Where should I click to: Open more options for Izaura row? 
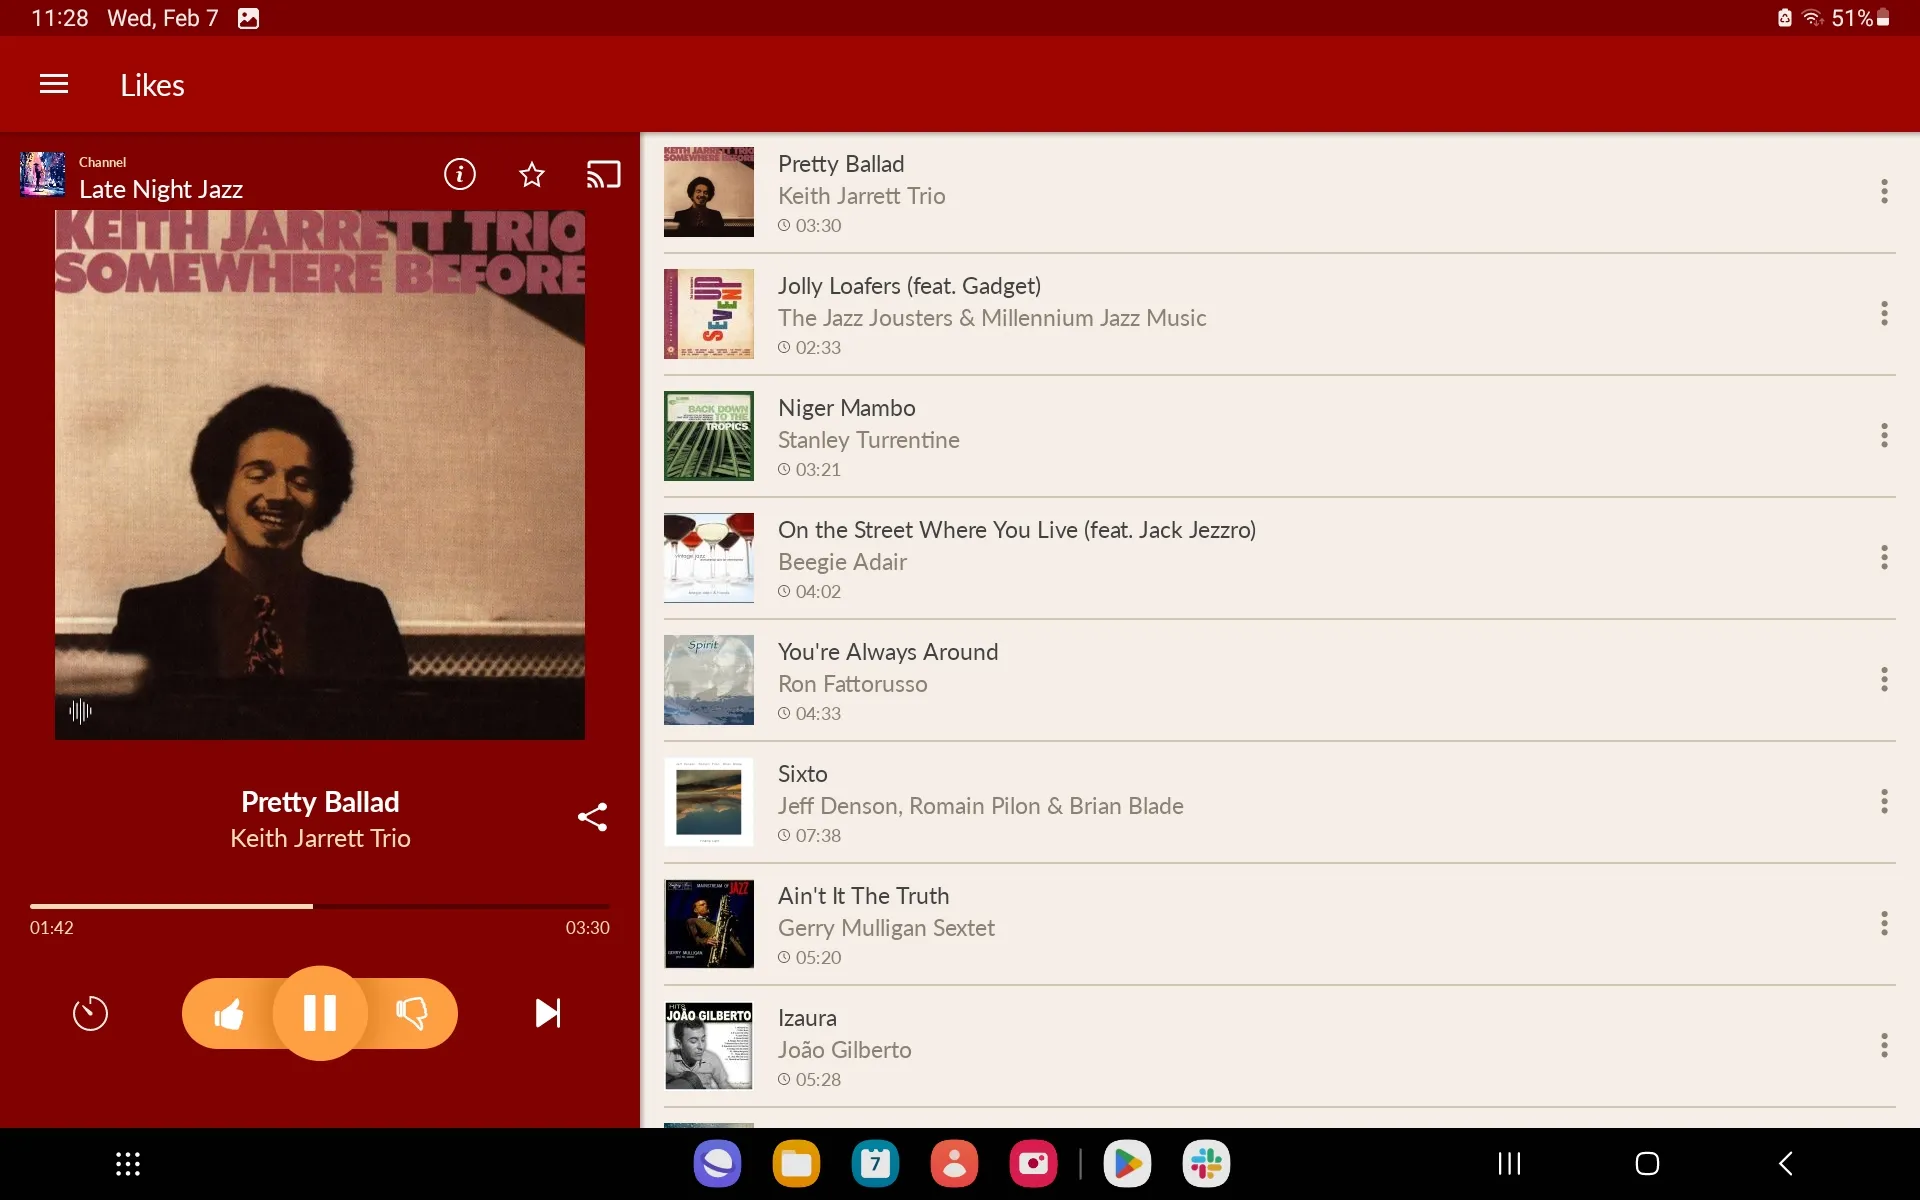click(1884, 1046)
